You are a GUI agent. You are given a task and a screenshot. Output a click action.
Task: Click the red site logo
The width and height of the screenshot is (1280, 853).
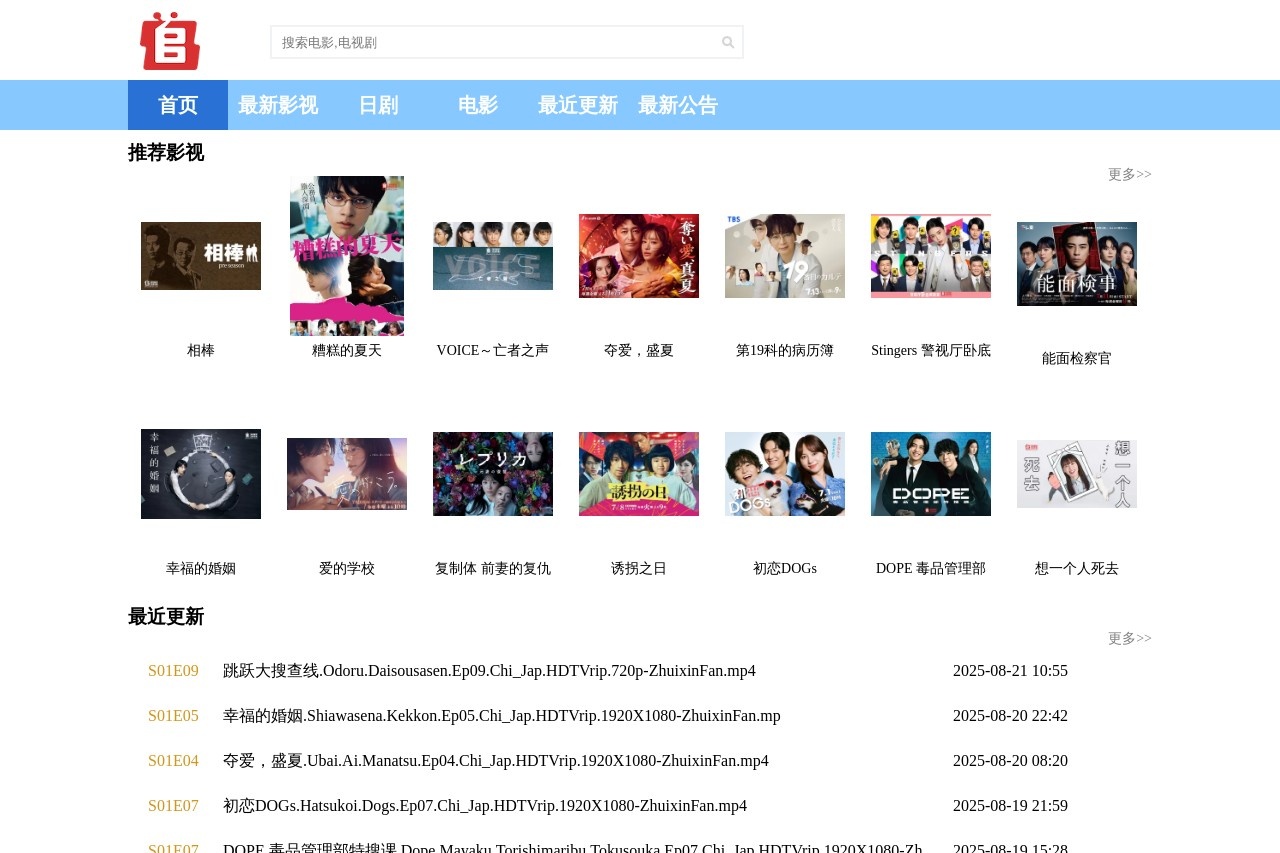click(x=170, y=41)
